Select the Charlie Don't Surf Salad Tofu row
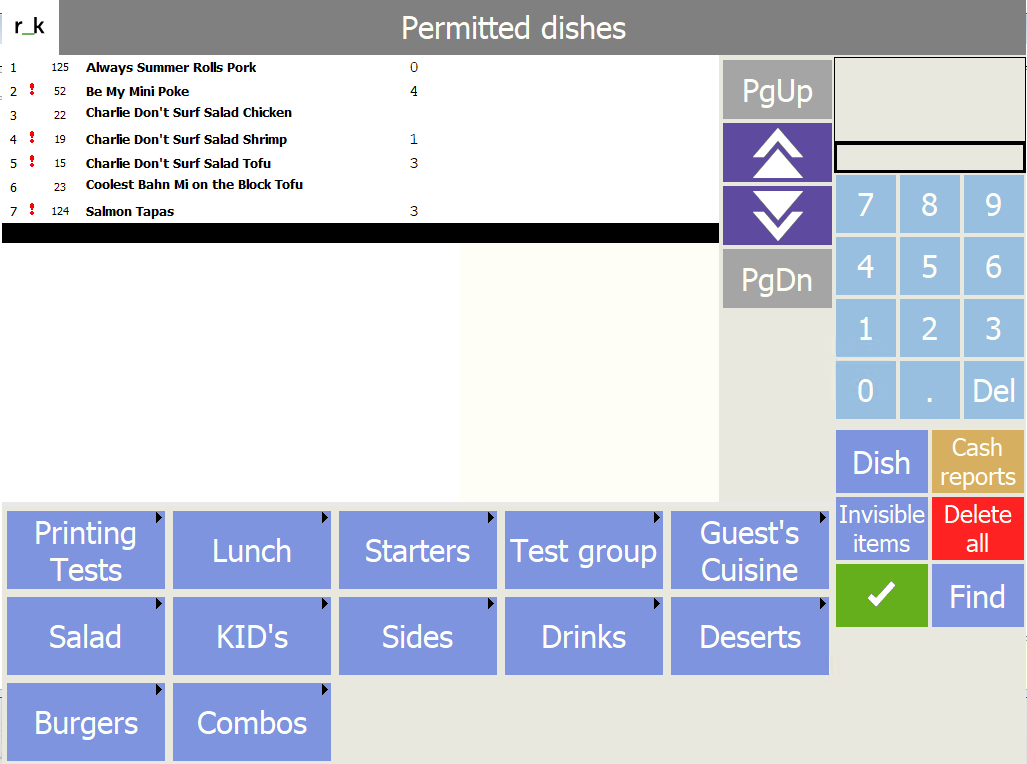The height and width of the screenshot is (764, 1027). coord(178,163)
